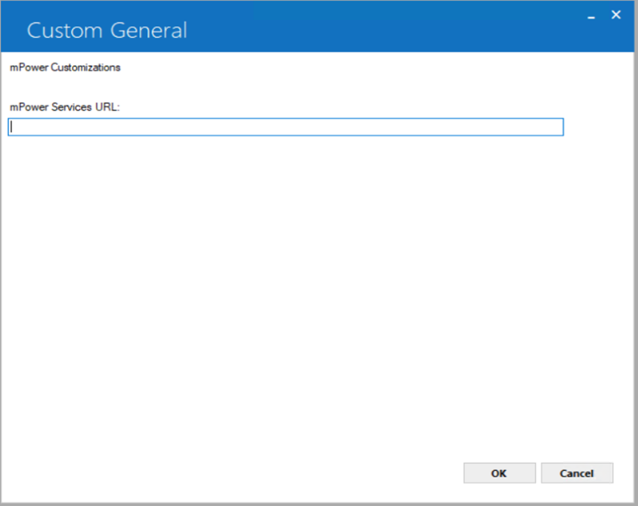
Task: Click the word Custom in header
Action: click(64, 31)
